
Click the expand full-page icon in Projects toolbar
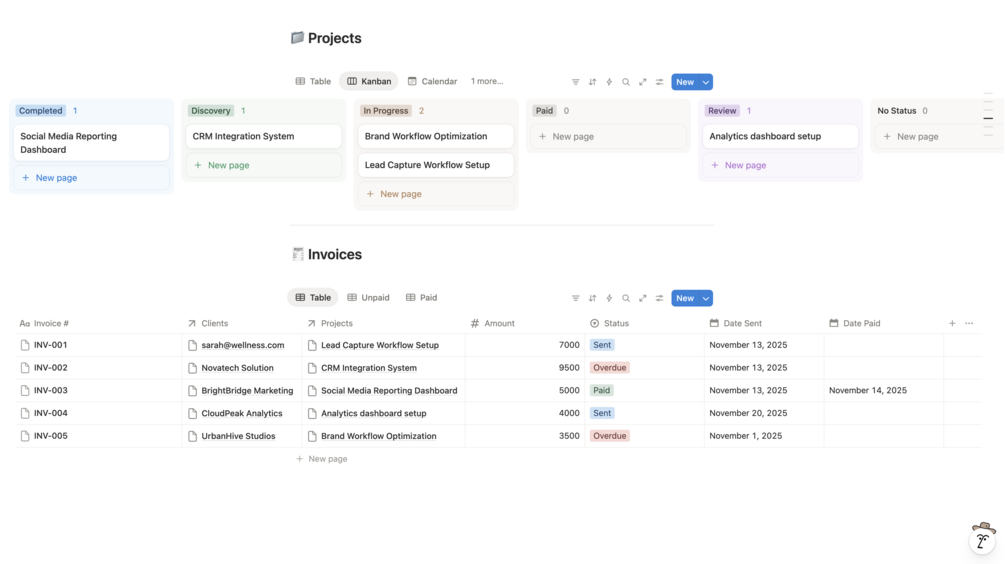643,82
